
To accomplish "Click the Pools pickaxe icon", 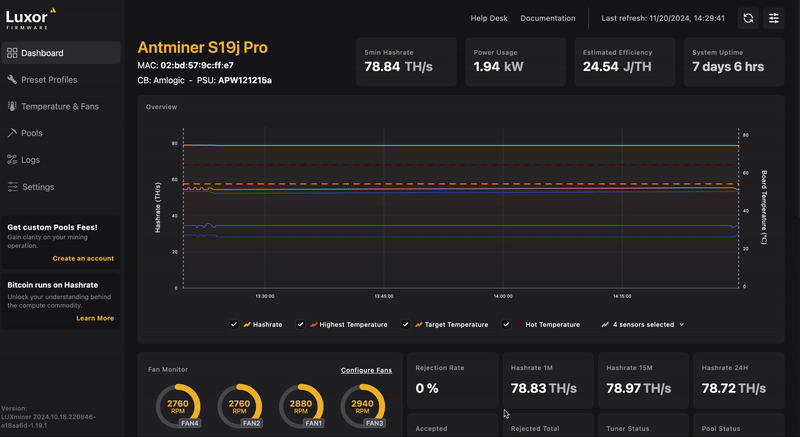I will [12, 133].
